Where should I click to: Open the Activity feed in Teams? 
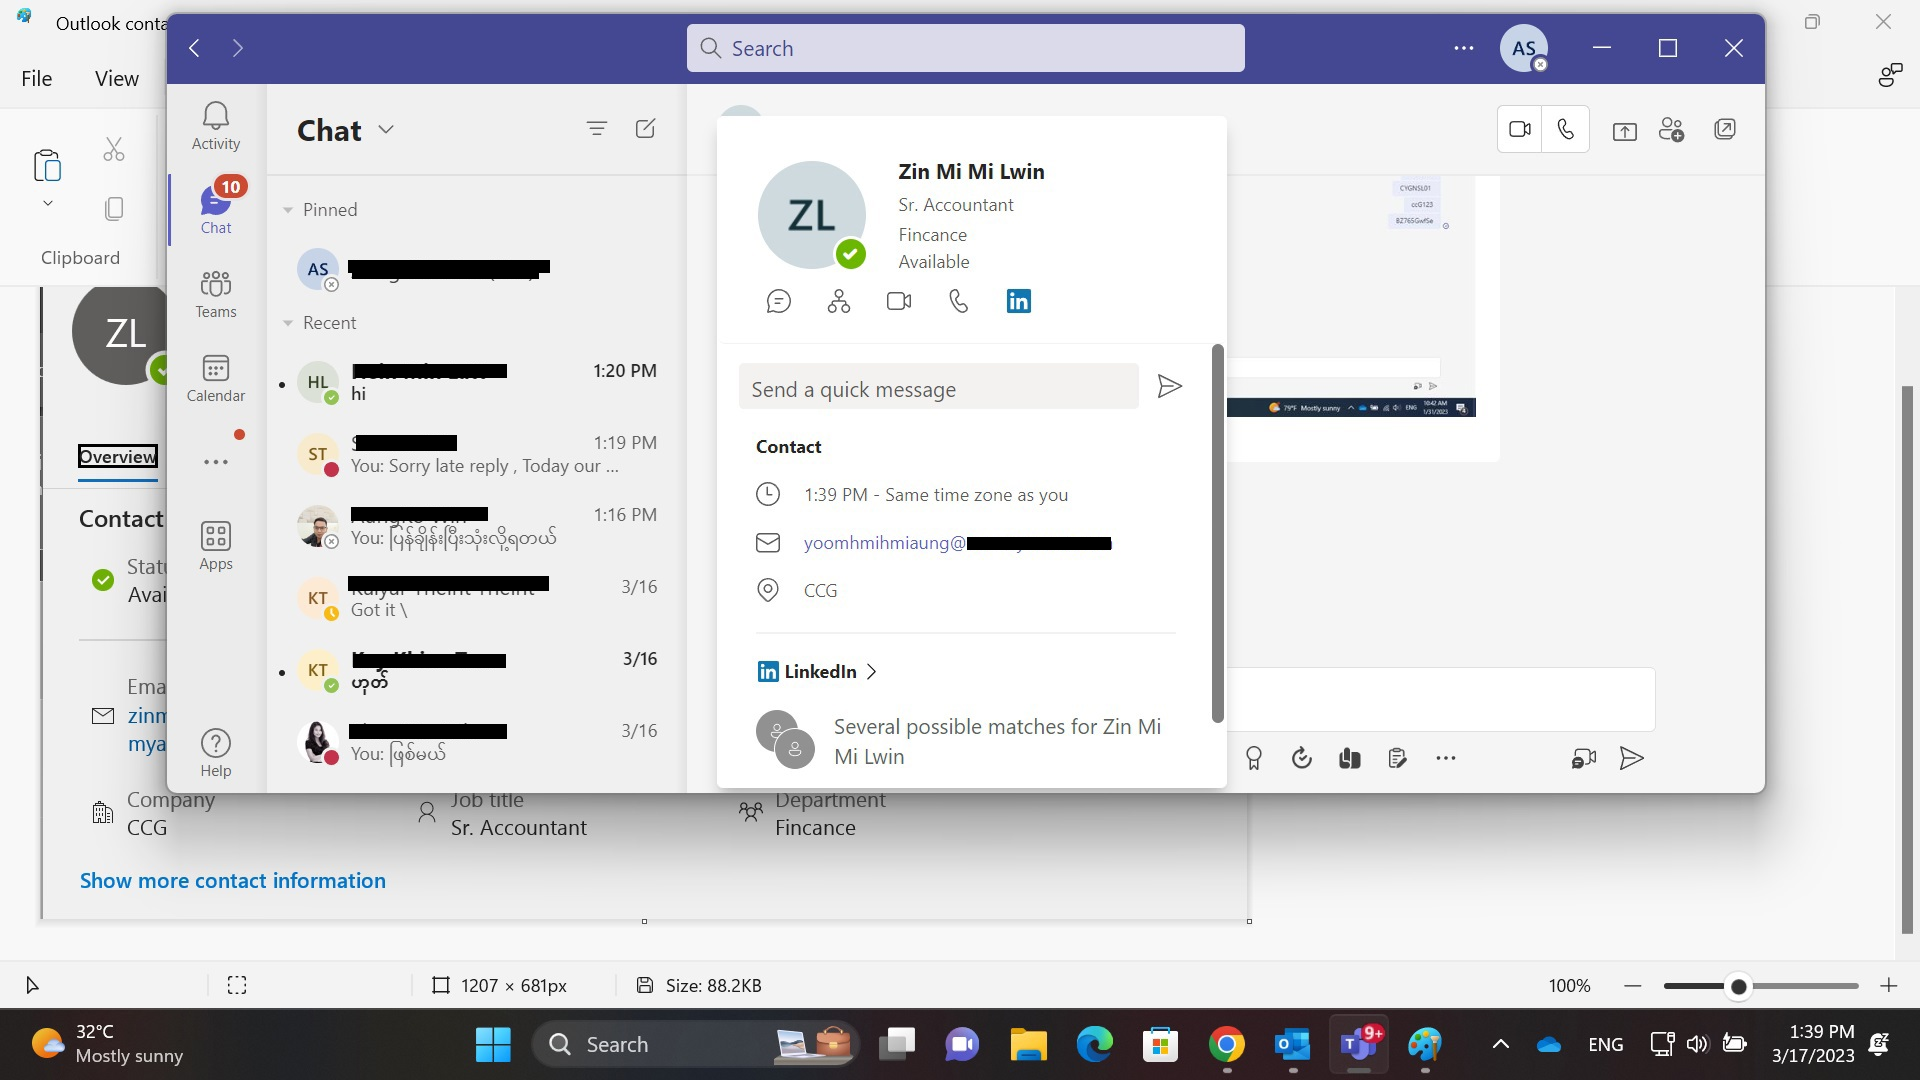point(215,122)
